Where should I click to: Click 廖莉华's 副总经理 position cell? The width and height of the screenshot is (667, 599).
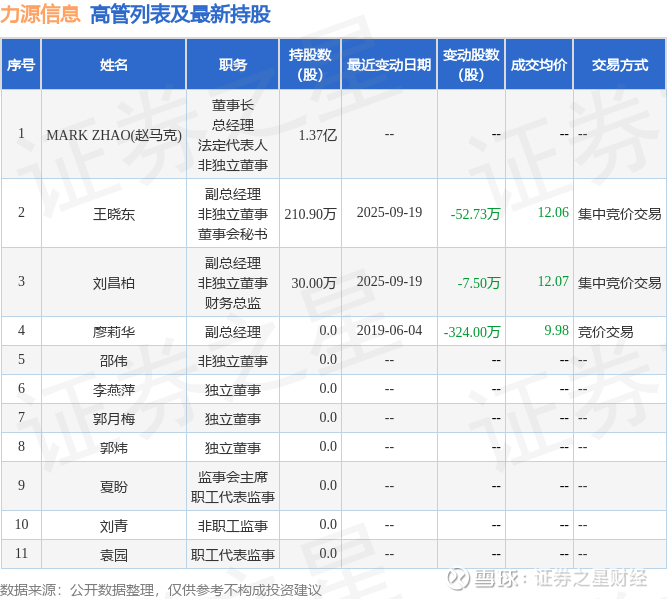[x=233, y=331]
